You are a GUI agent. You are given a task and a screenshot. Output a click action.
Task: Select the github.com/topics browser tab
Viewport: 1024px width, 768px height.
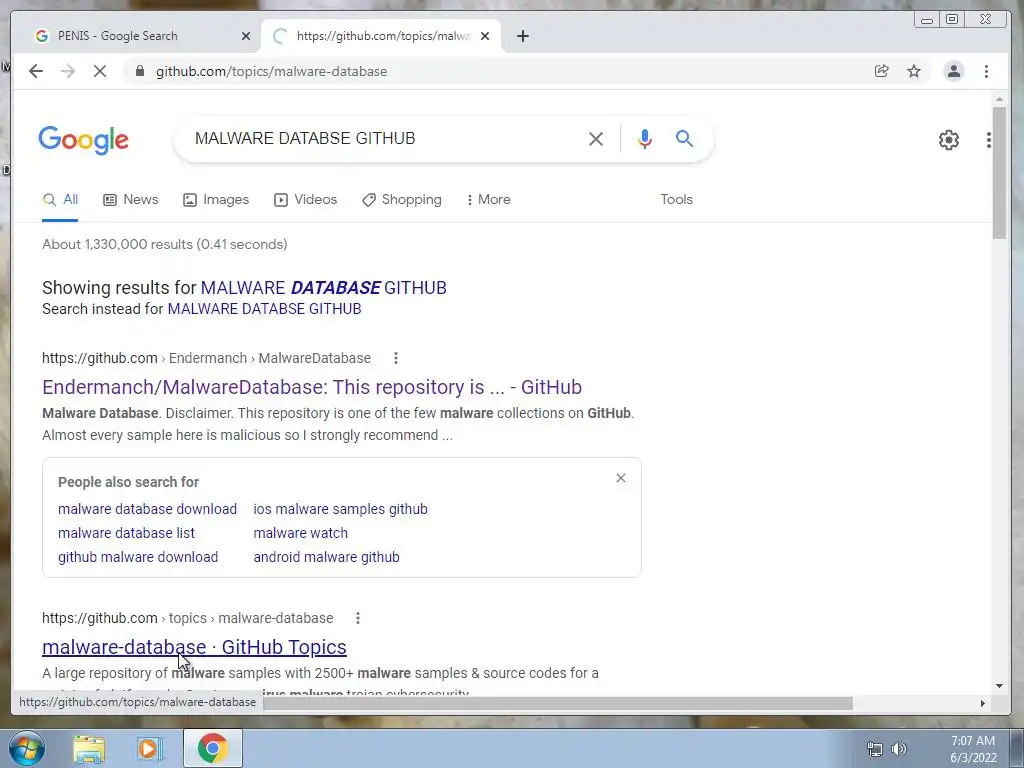click(381, 36)
